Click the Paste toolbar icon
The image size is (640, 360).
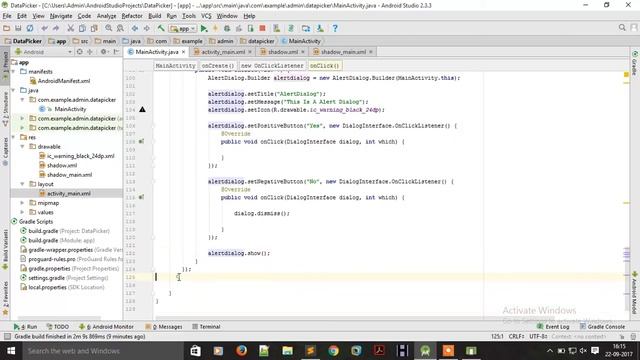pyautogui.click(x=94, y=28)
